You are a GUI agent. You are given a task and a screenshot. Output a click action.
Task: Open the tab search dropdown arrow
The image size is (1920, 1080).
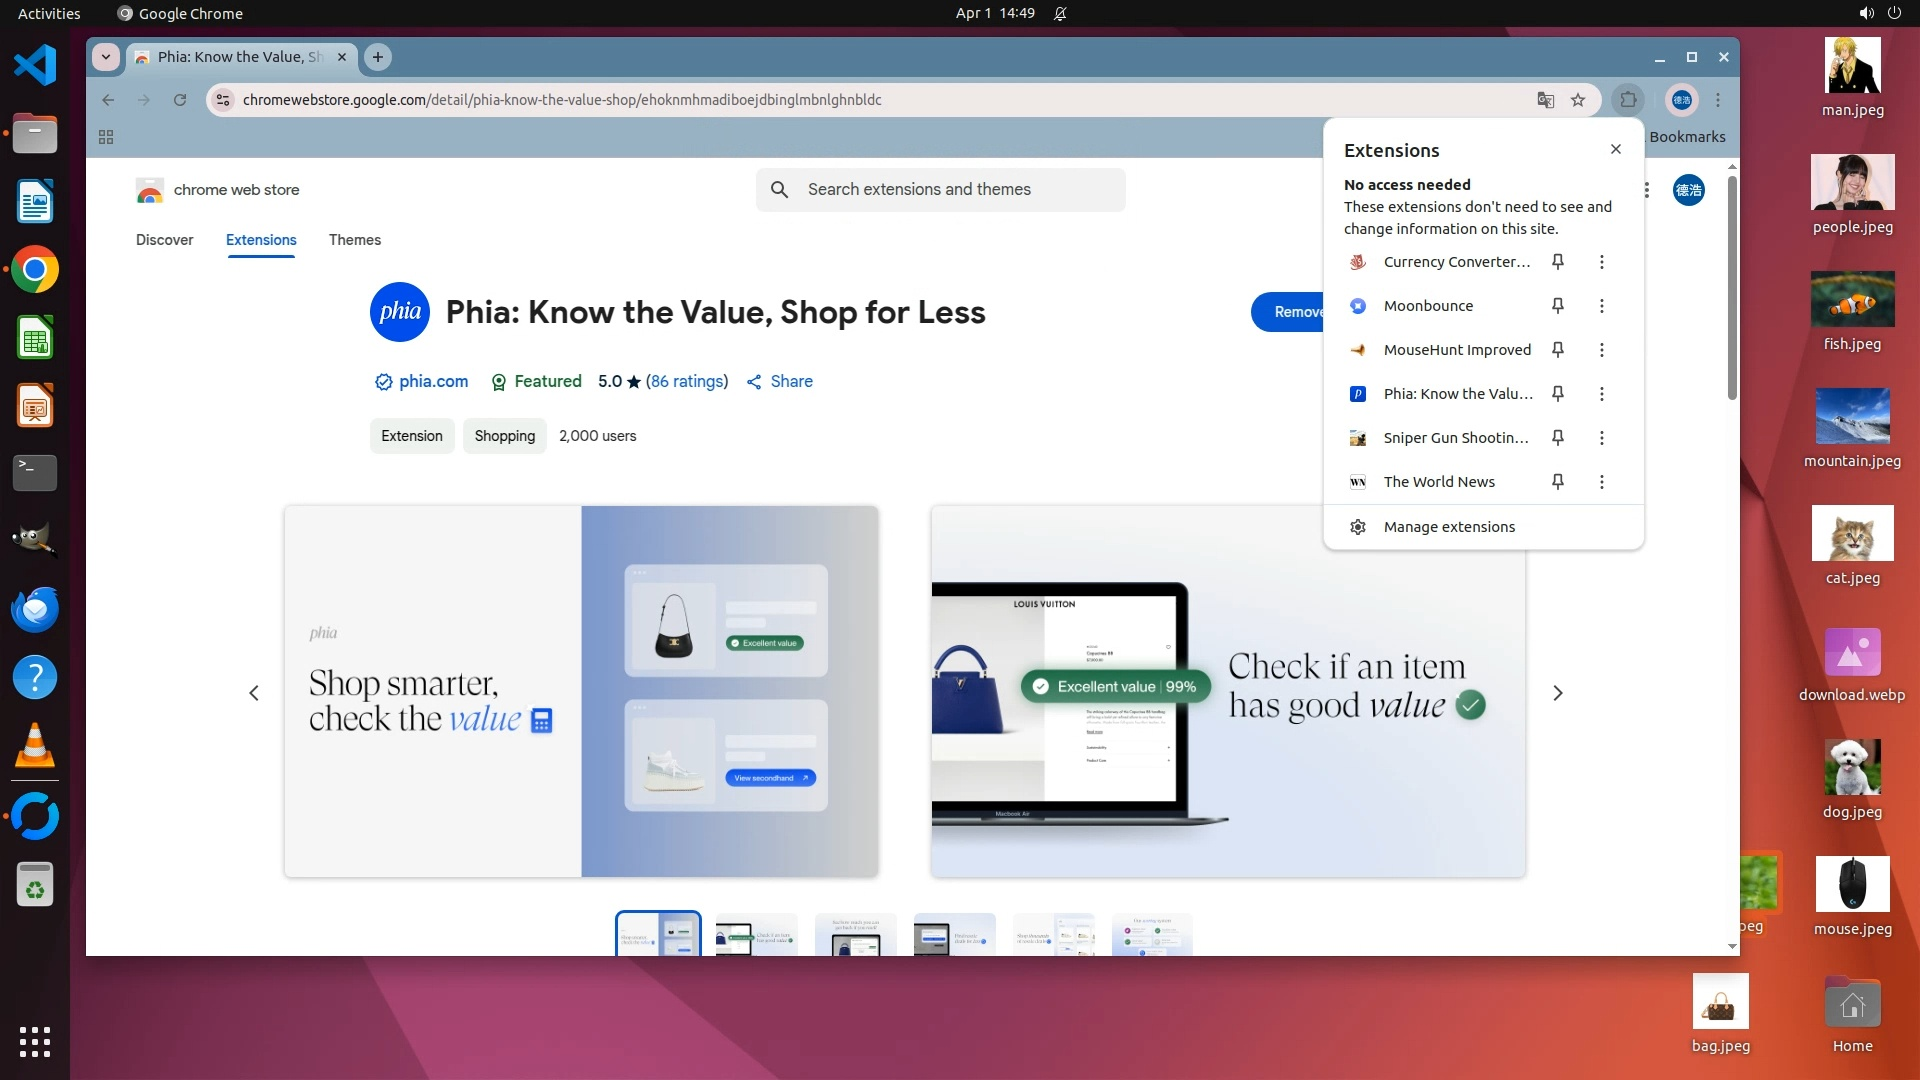coord(106,57)
